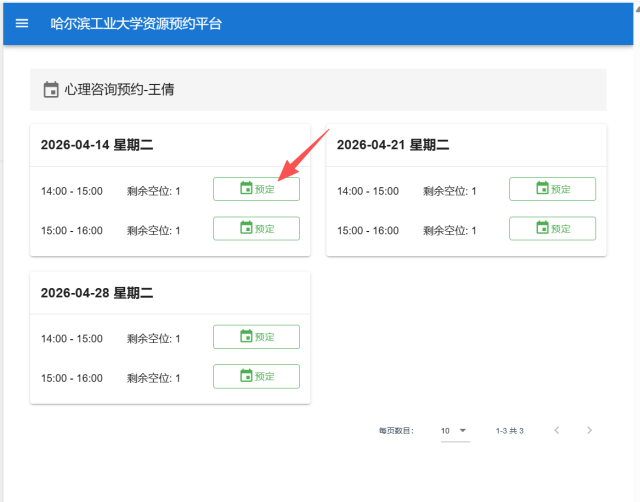
Task: Go to the next page arrow
Action: point(590,430)
